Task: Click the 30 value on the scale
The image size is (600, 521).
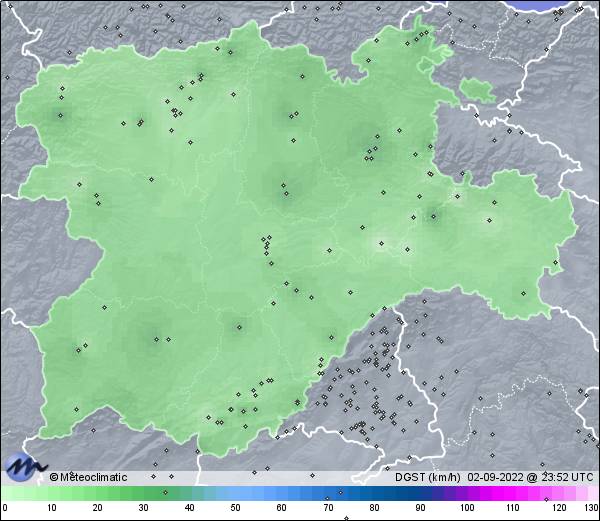Action: (x=143, y=508)
